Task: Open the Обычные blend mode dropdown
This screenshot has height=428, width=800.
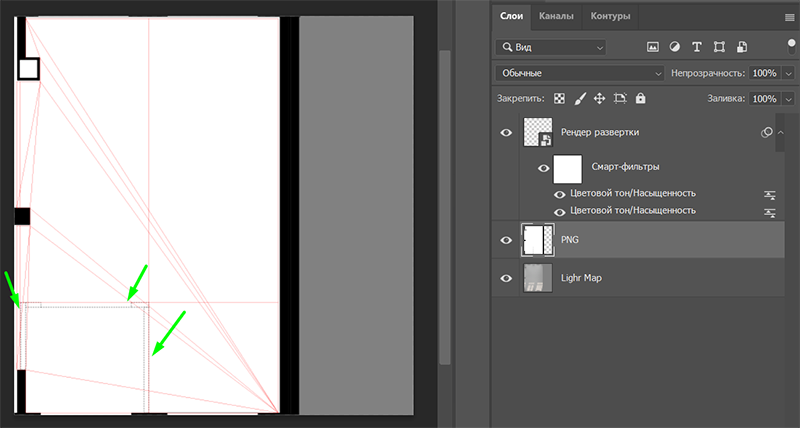Action: (x=580, y=73)
